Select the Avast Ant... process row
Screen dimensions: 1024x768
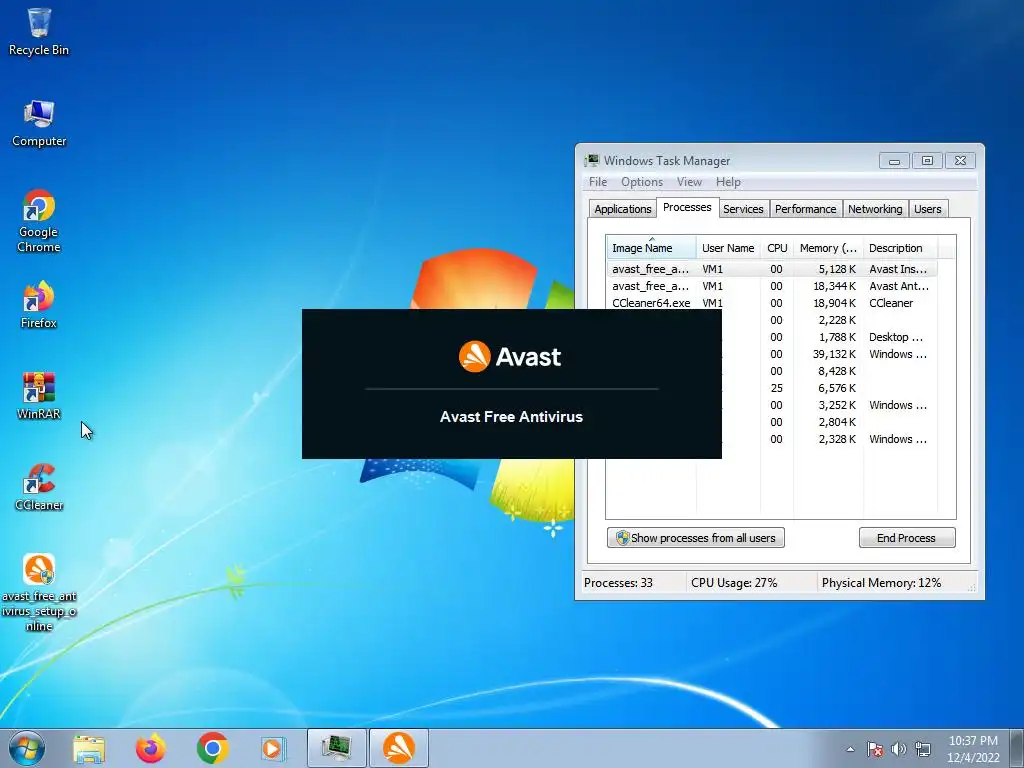click(772, 286)
